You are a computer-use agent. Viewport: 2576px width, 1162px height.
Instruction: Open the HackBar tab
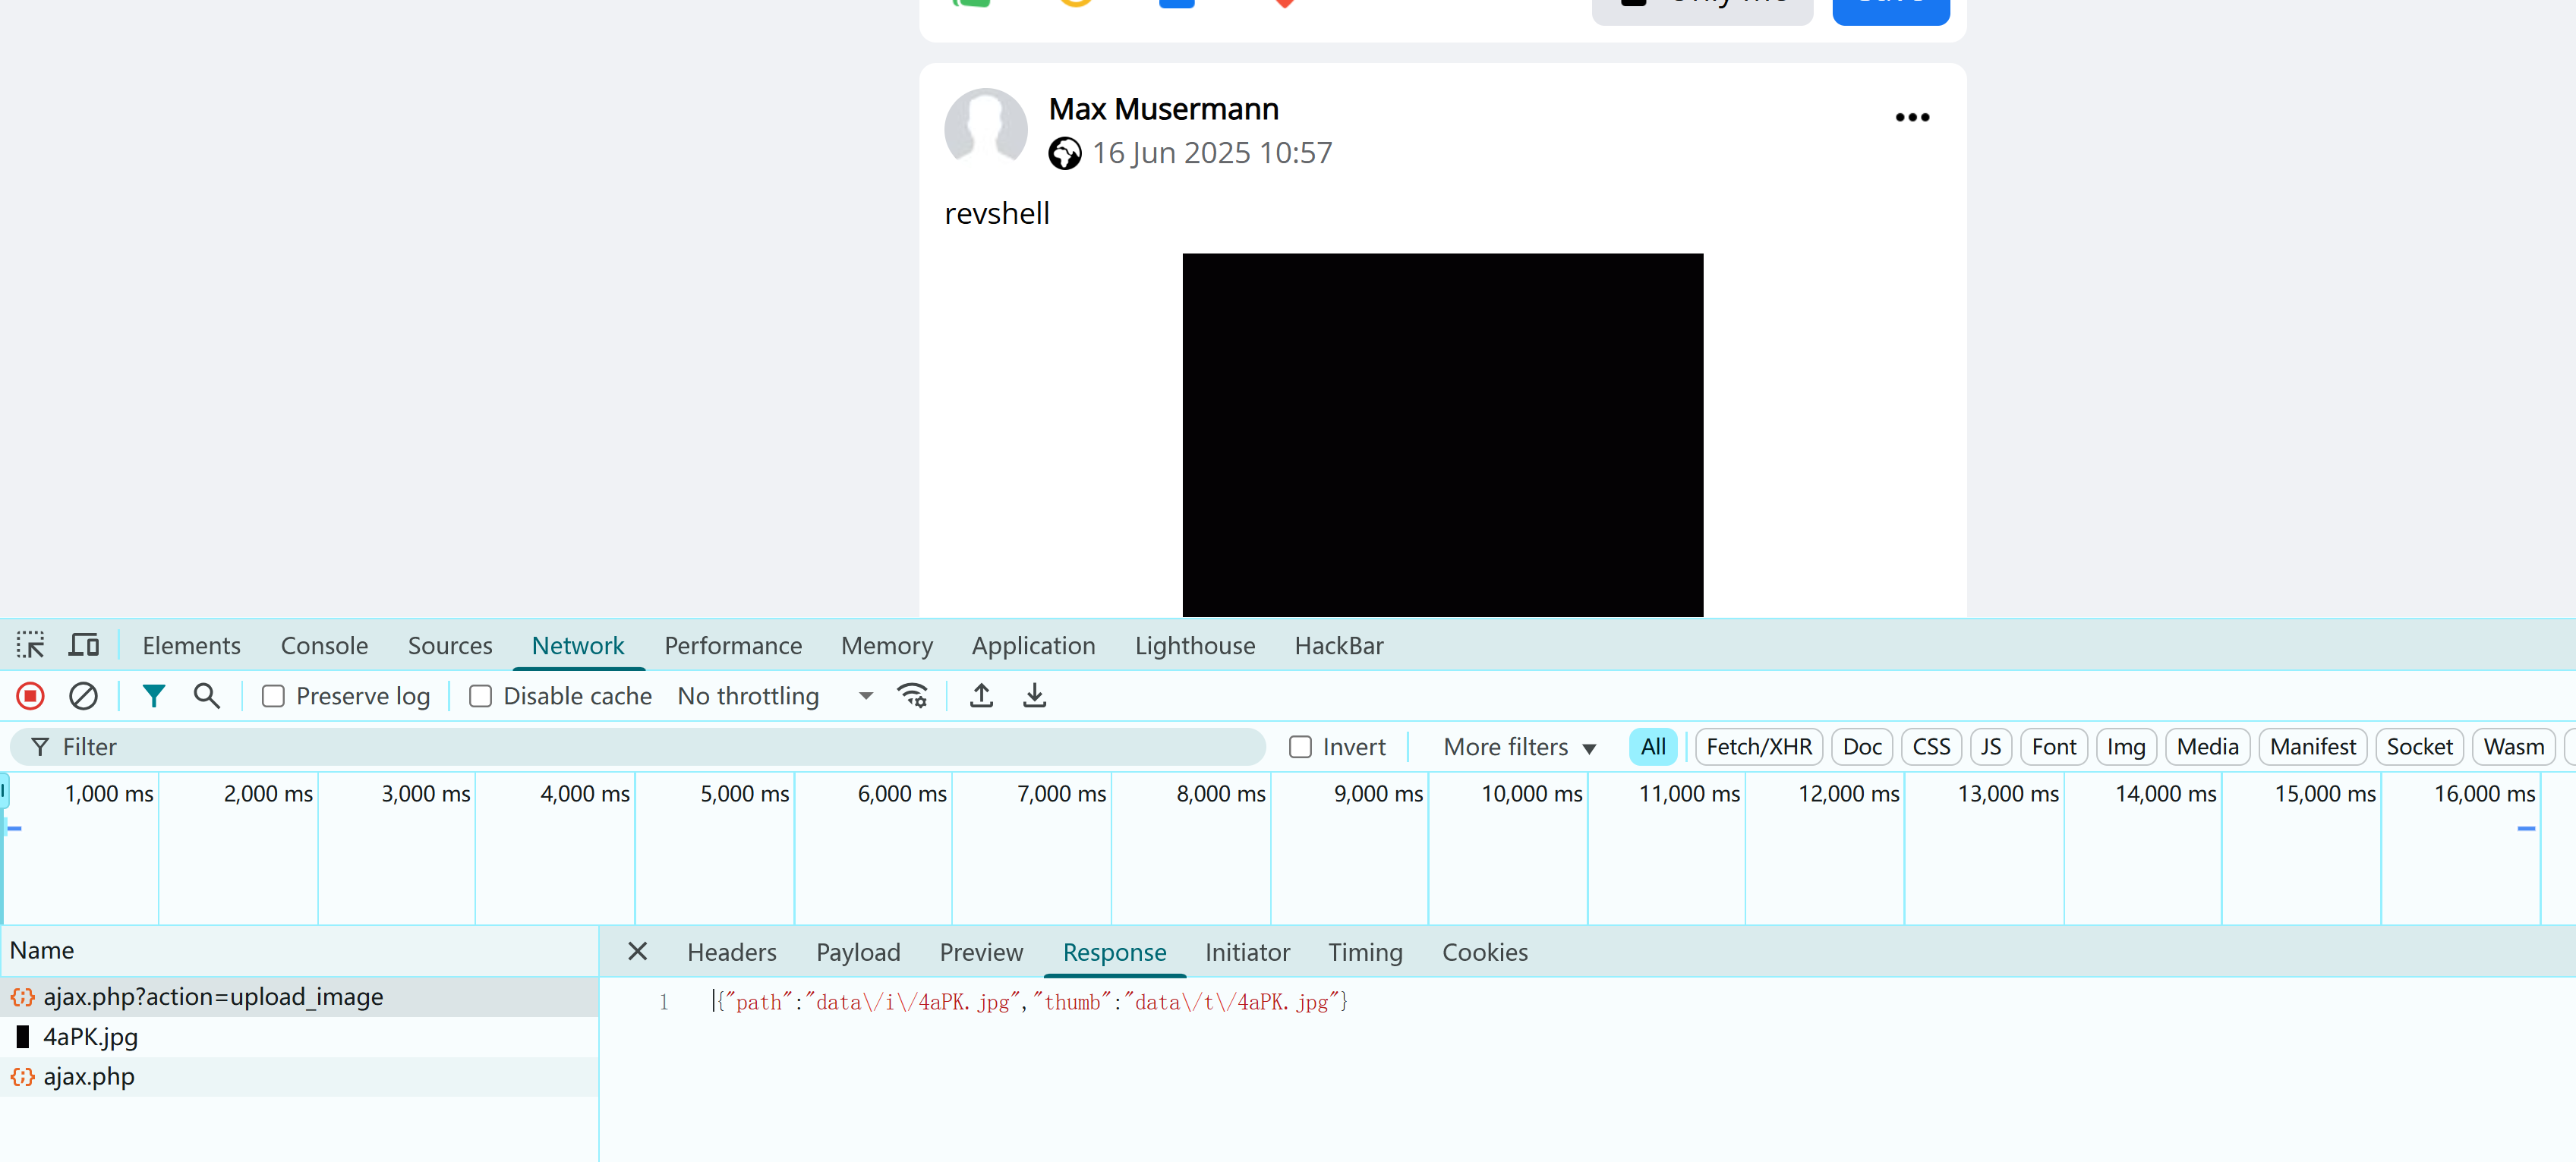[x=1339, y=646]
